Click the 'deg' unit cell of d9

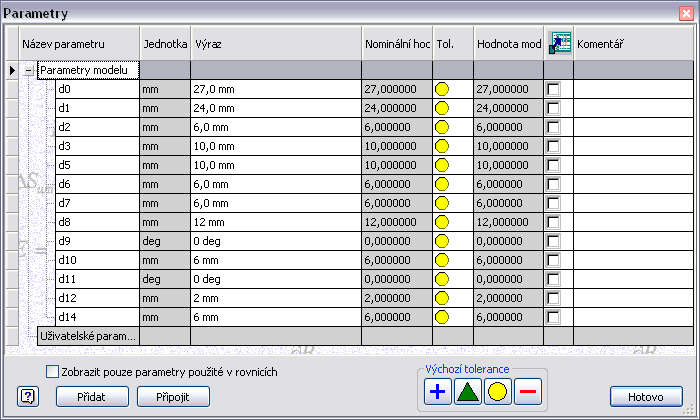point(165,241)
